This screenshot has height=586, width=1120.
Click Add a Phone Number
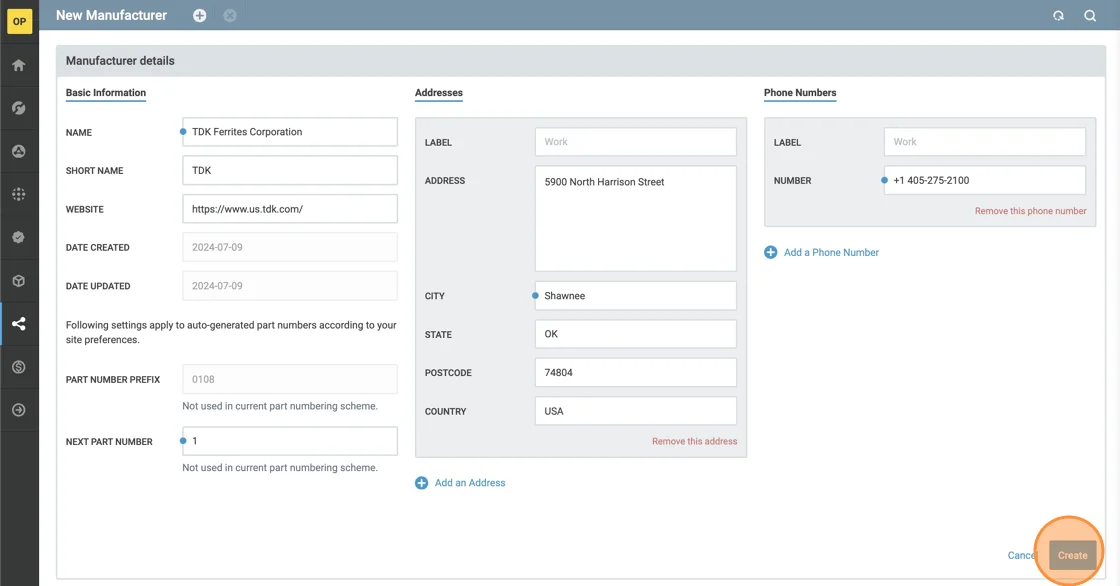pyautogui.click(x=830, y=253)
